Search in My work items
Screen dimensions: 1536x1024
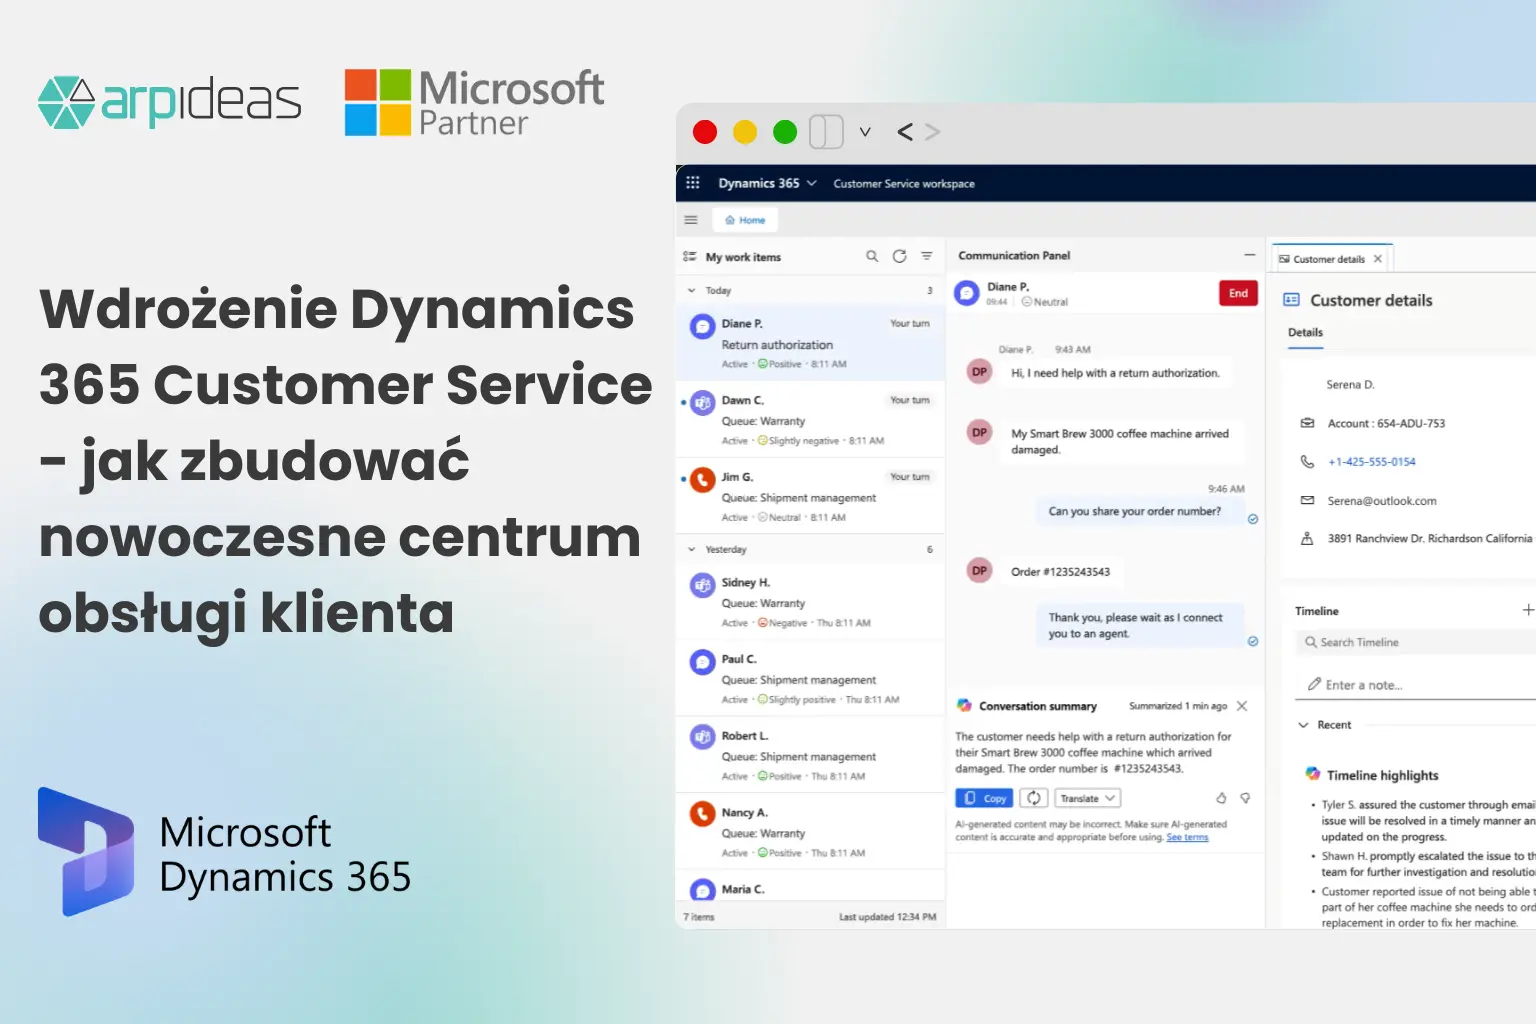coord(872,257)
